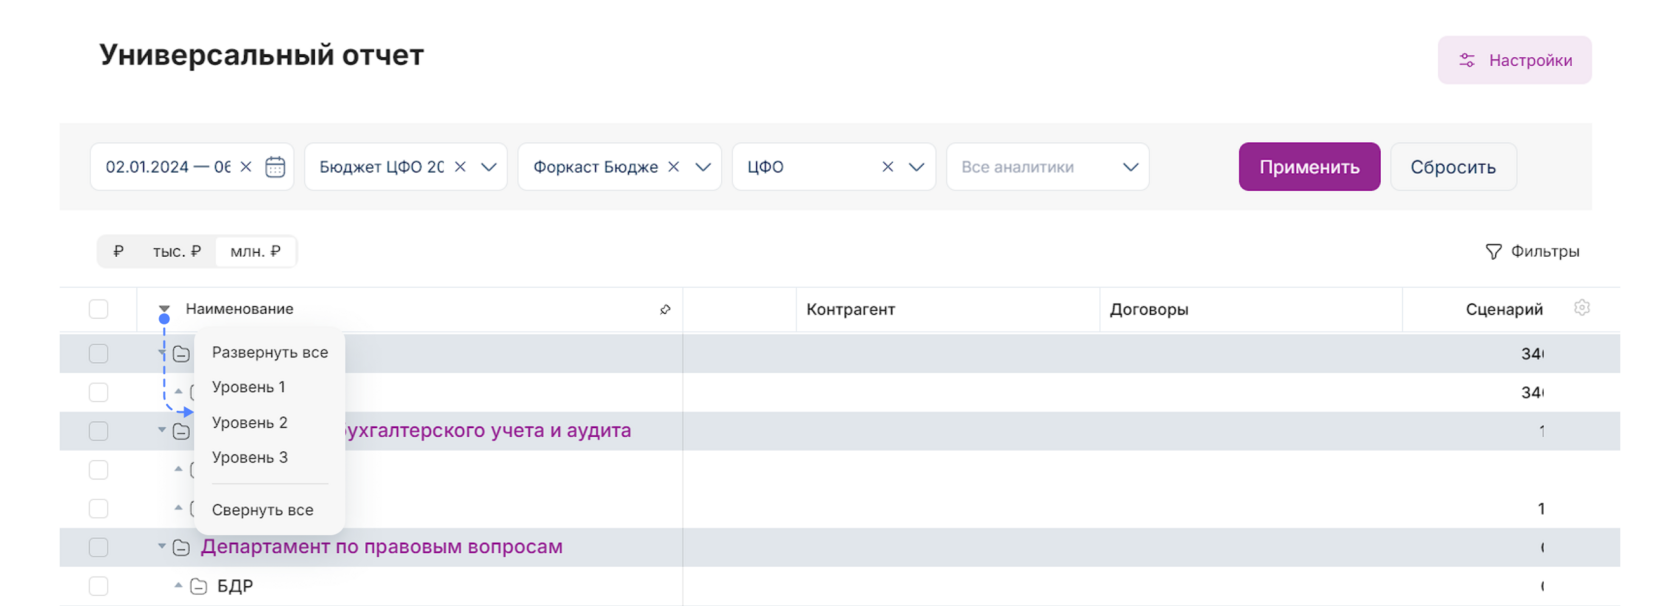Click the Сбросить button
This screenshot has width=1680, height=606.
pos(1452,167)
